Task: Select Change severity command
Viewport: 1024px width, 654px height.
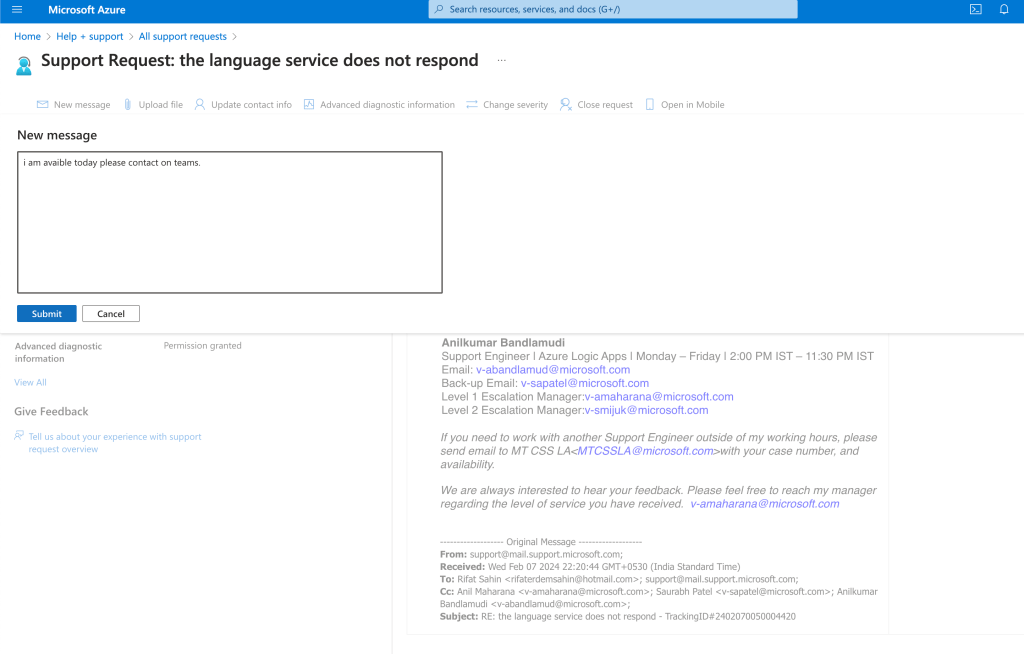Action: [507, 105]
